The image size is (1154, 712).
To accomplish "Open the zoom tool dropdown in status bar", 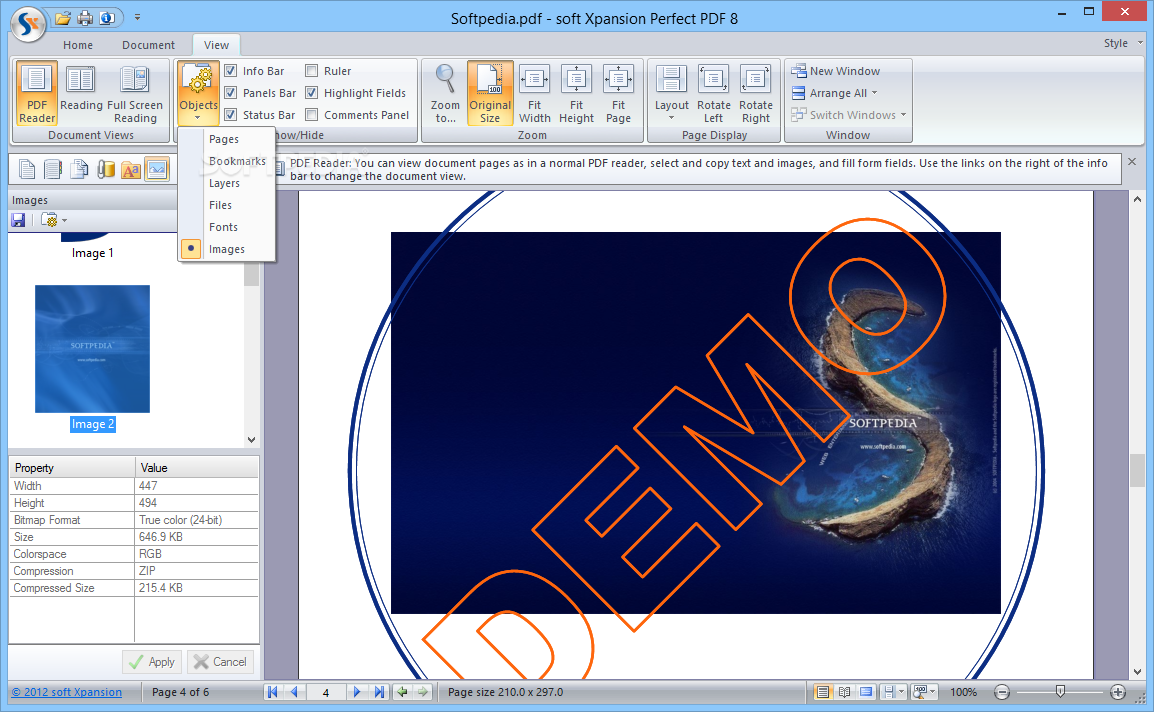I will point(924,691).
